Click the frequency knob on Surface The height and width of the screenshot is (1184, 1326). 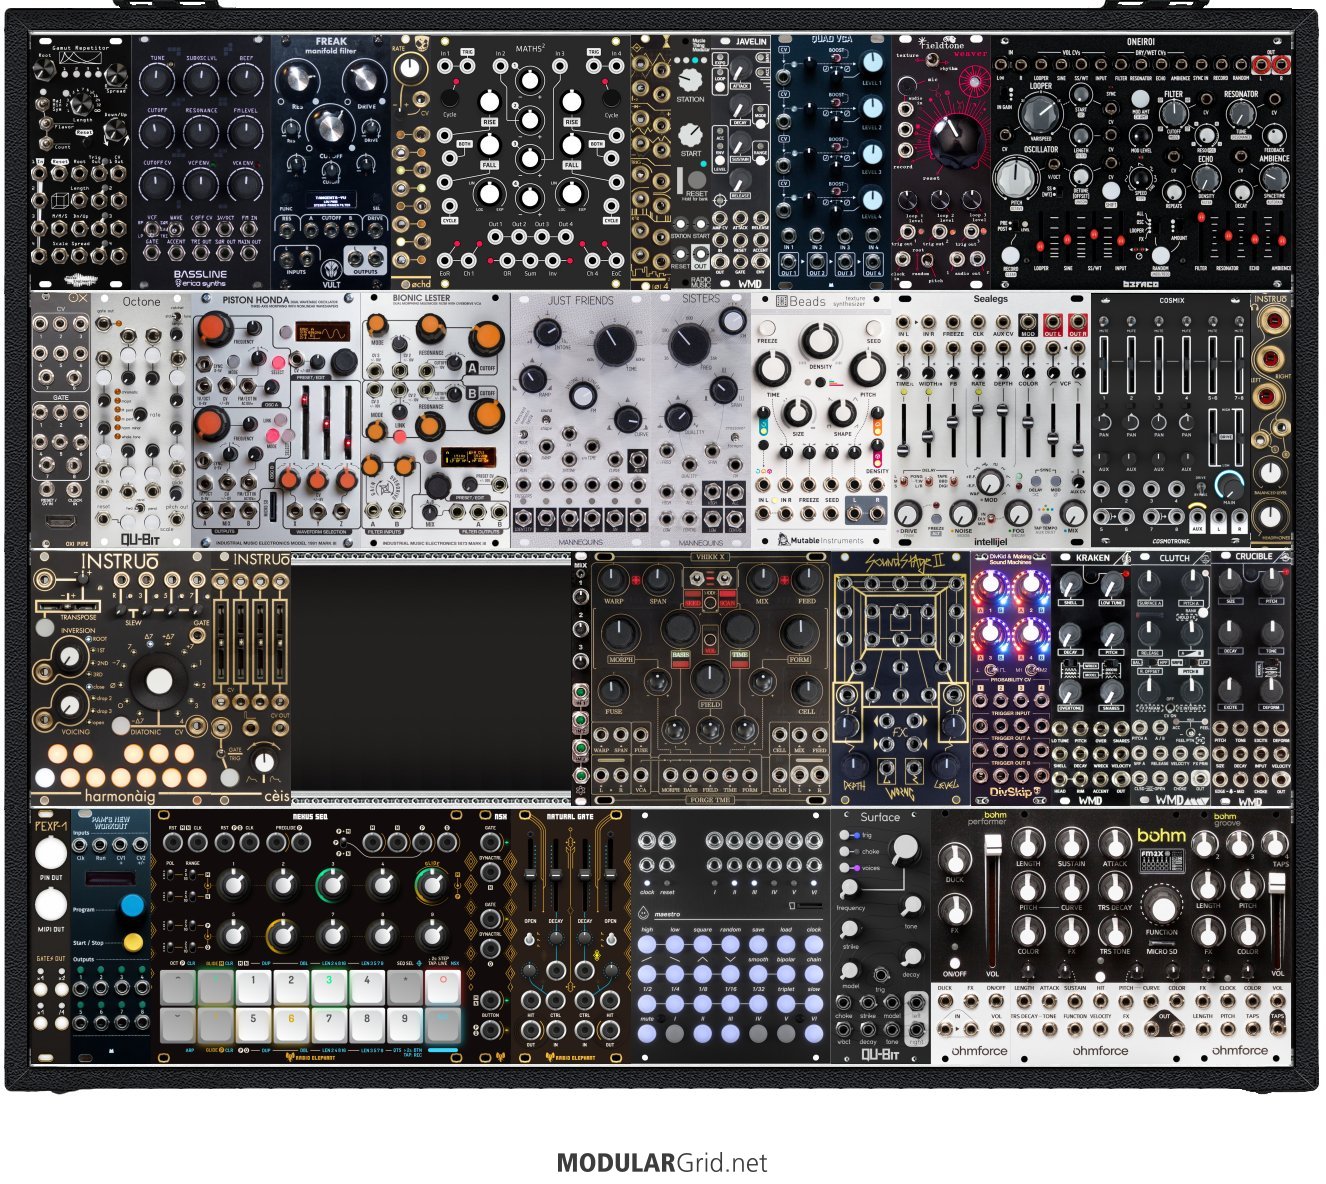coord(848,888)
